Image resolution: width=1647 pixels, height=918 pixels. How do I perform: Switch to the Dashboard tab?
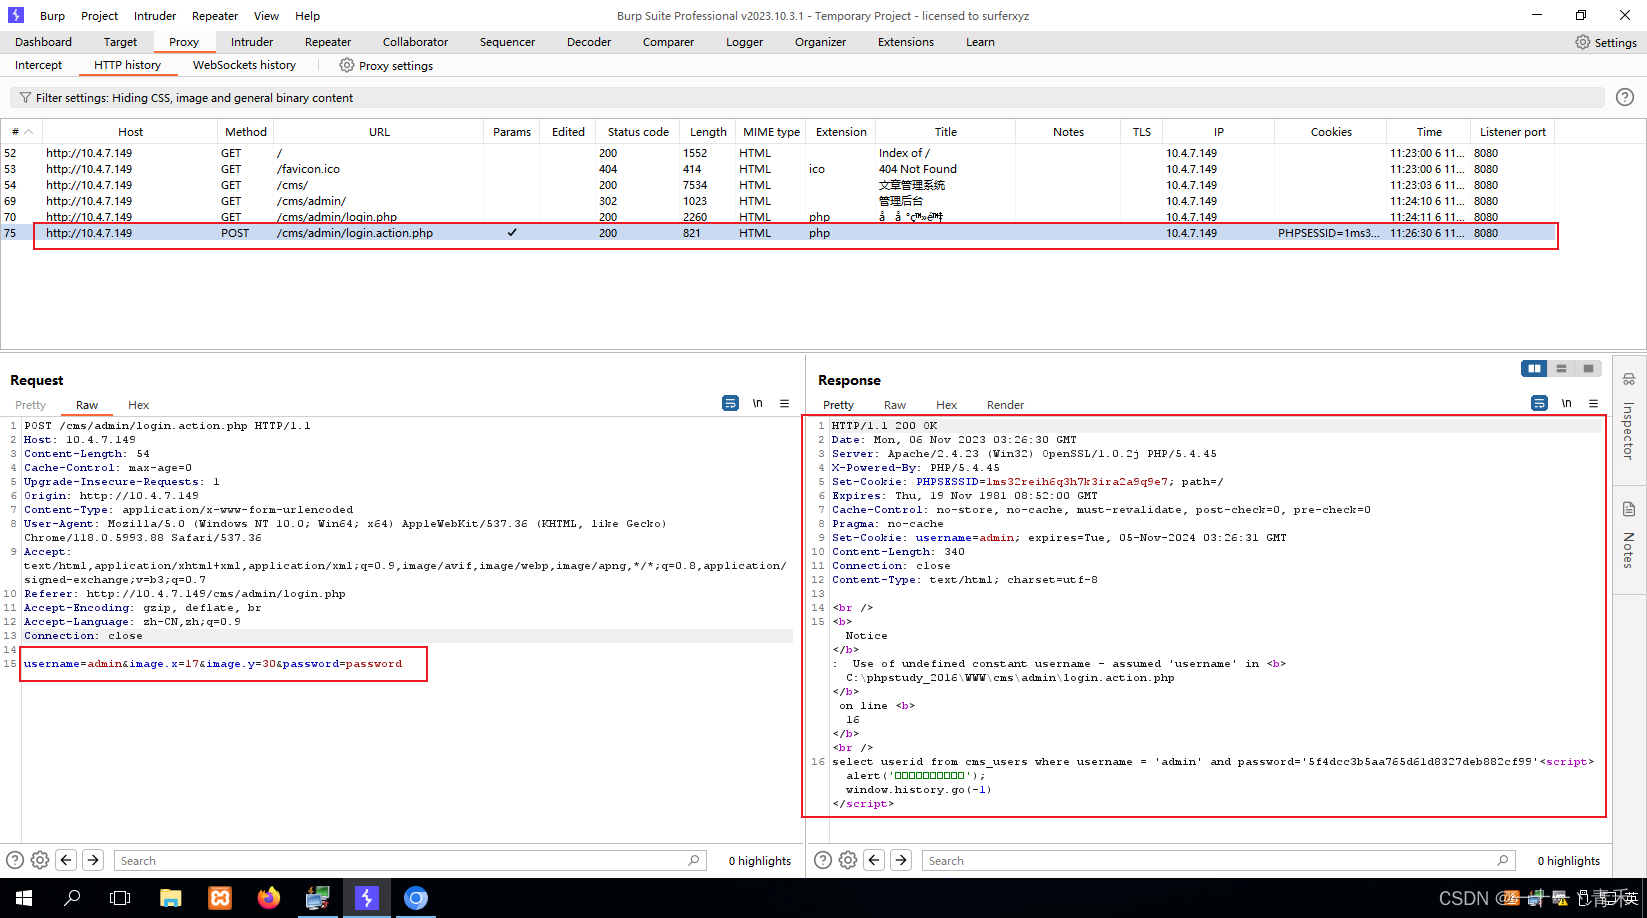point(43,42)
